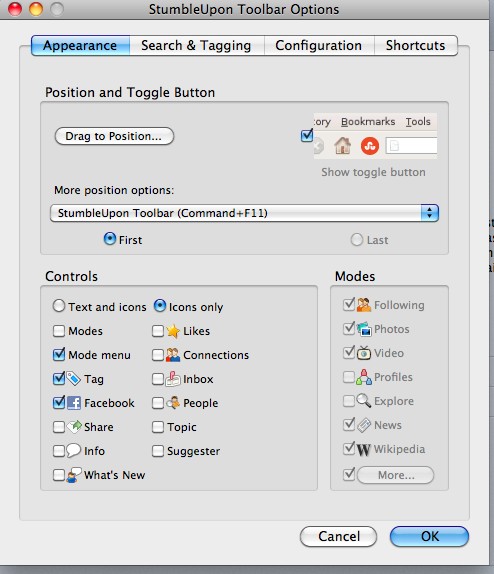Viewport: 494px width, 574px height.
Task: Click the Profiles mode icon
Action: (x=364, y=377)
